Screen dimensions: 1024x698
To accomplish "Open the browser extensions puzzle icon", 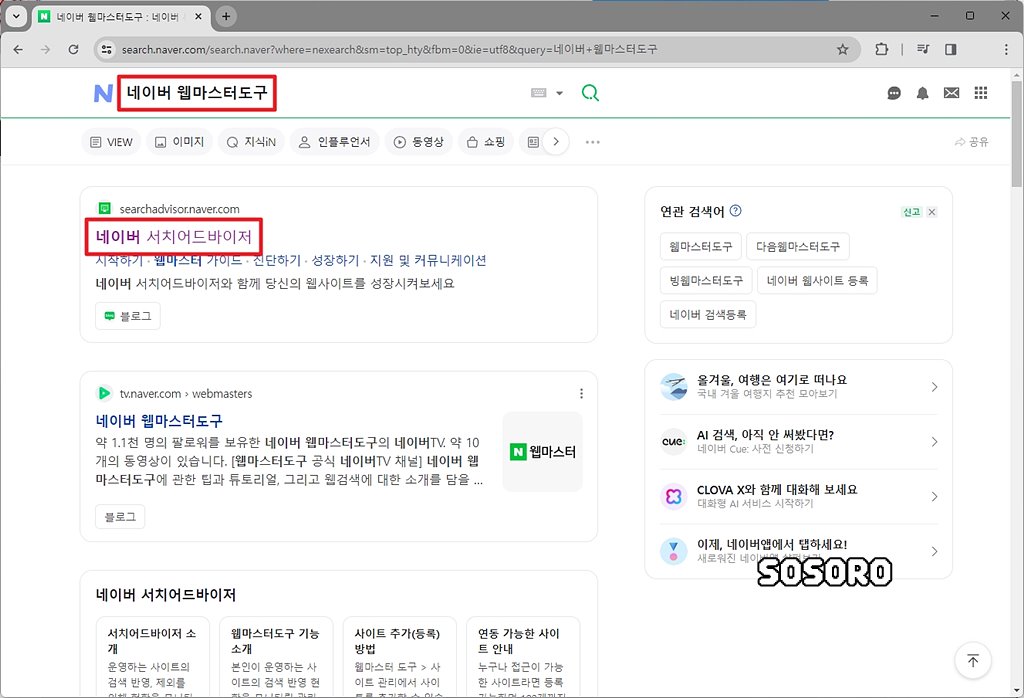I will coord(882,49).
